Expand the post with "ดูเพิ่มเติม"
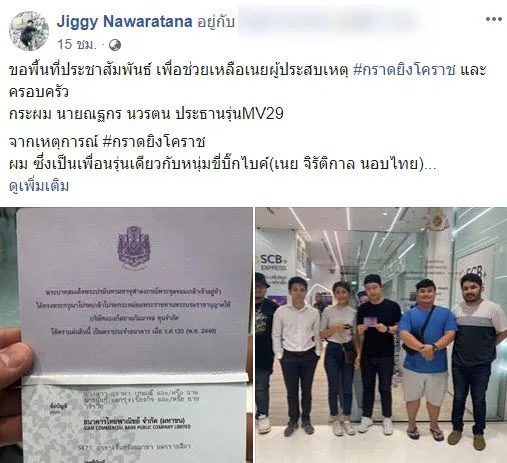 click(39, 186)
